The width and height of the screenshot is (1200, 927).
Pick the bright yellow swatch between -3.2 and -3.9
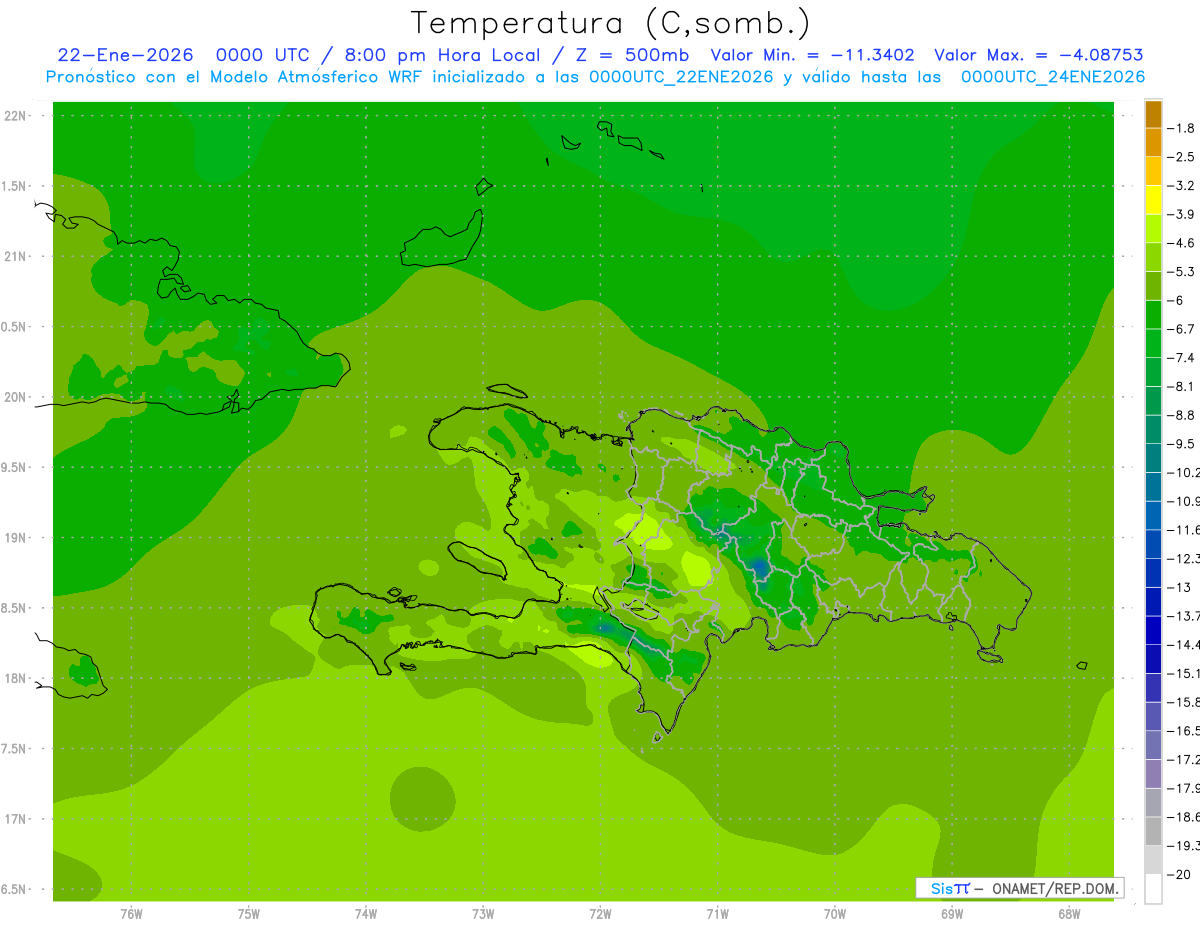click(1153, 200)
